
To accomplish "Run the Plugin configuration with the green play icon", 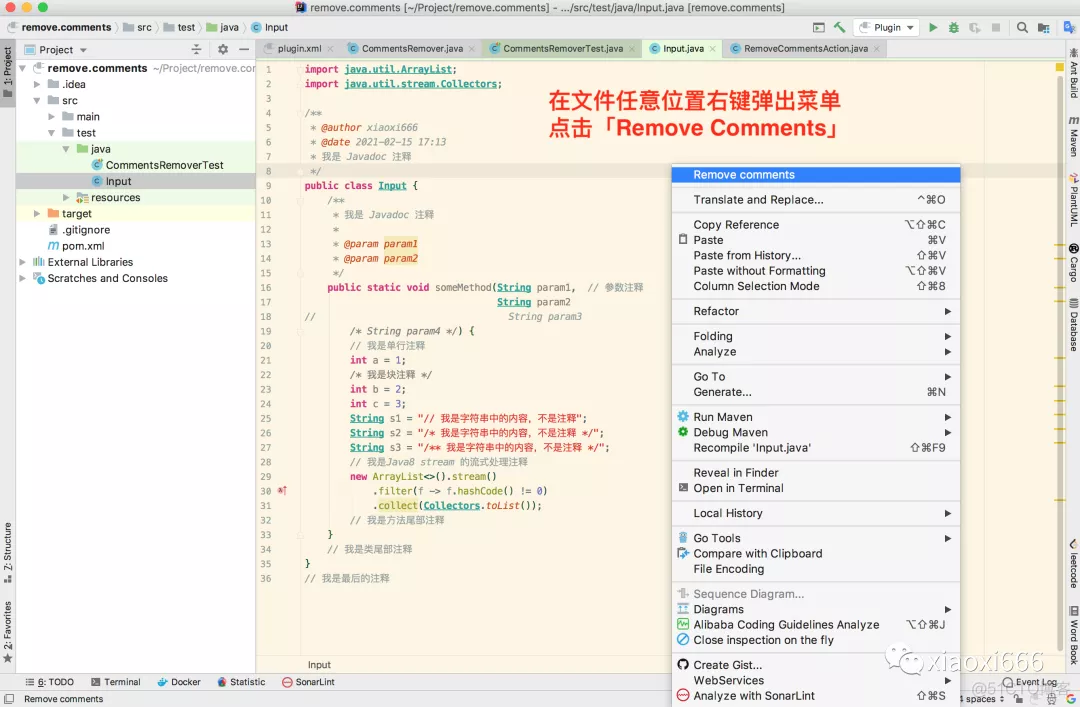I will (x=933, y=27).
